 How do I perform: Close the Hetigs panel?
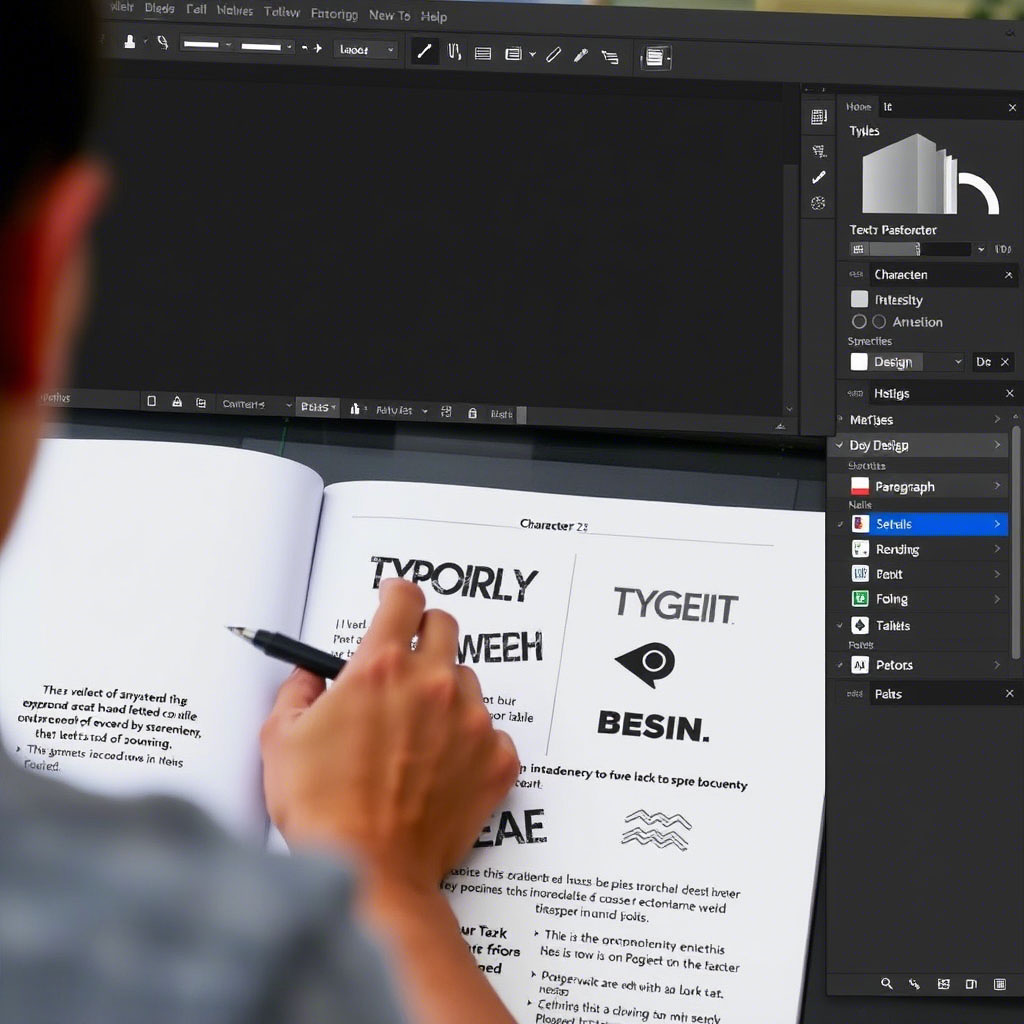[1010, 393]
